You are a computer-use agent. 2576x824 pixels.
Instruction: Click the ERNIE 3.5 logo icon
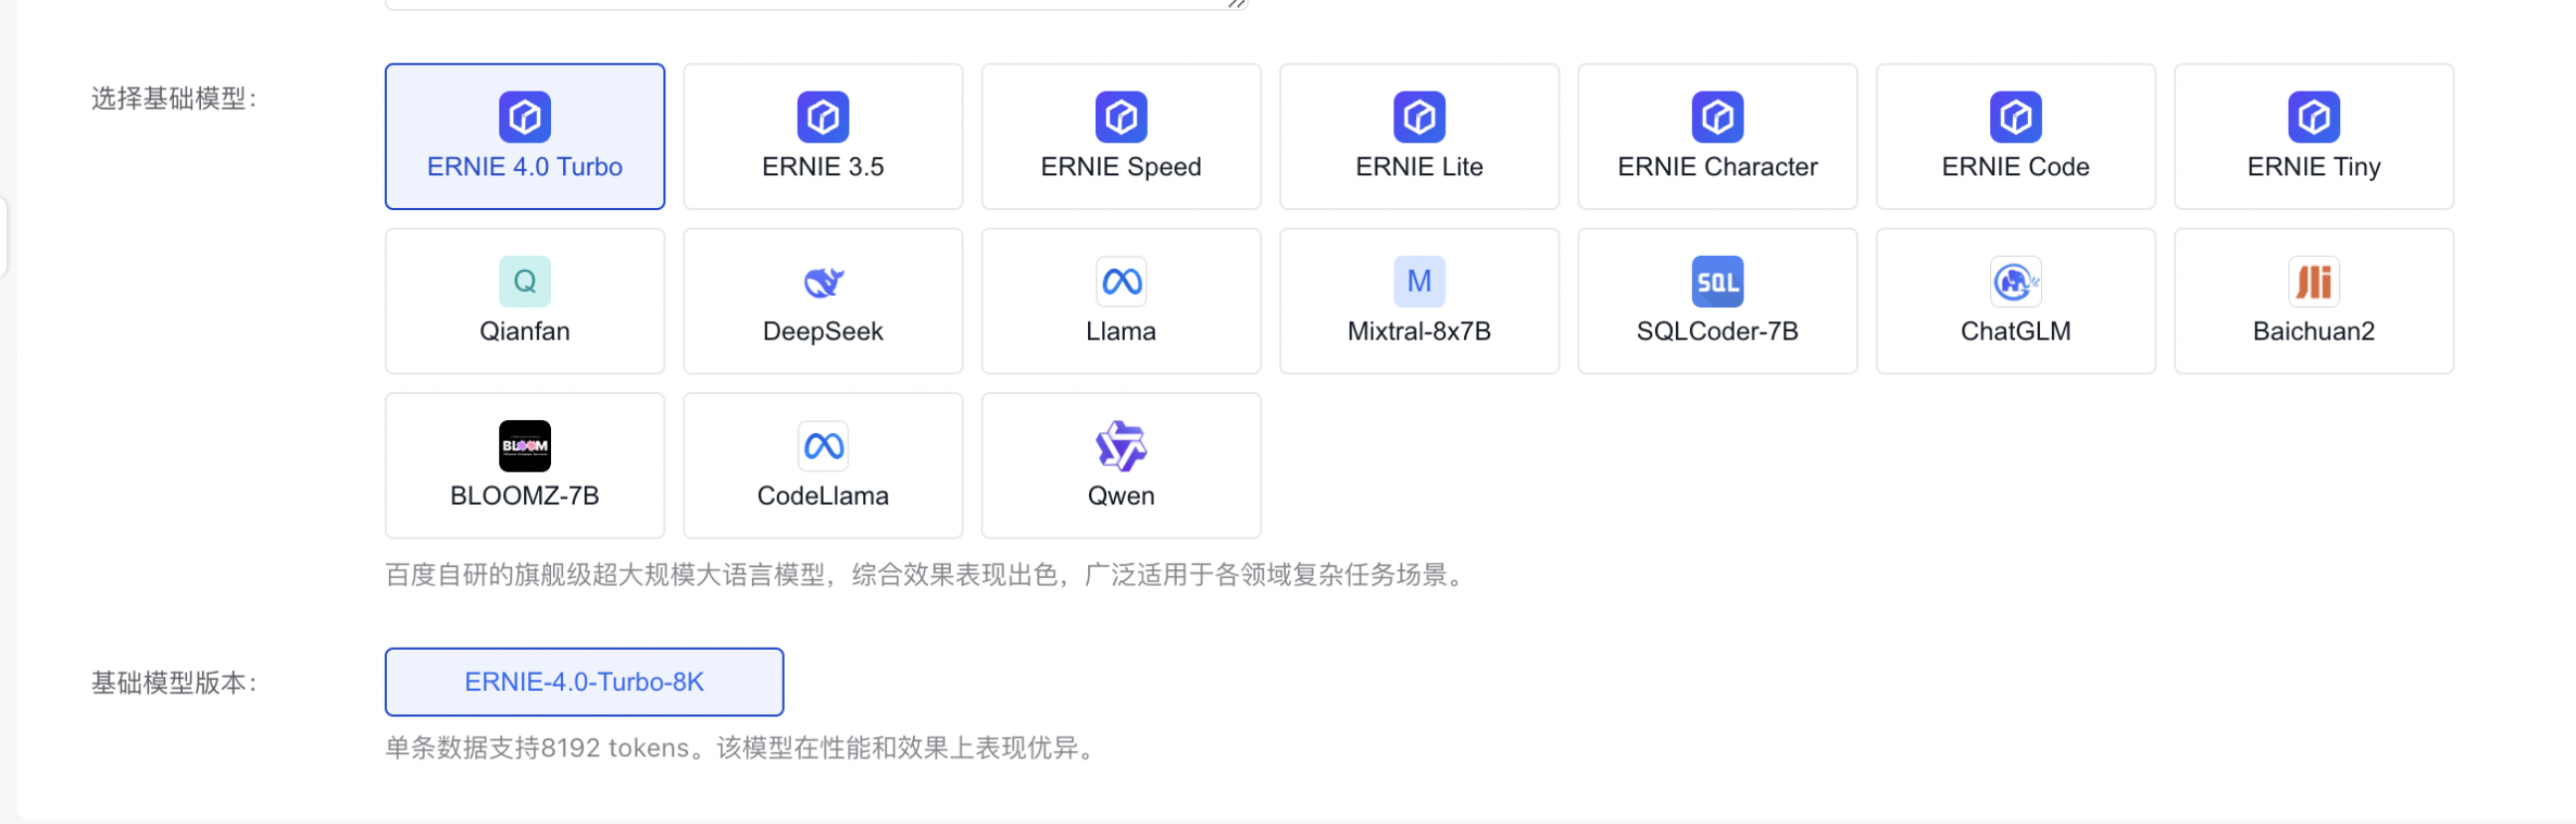[x=823, y=117]
